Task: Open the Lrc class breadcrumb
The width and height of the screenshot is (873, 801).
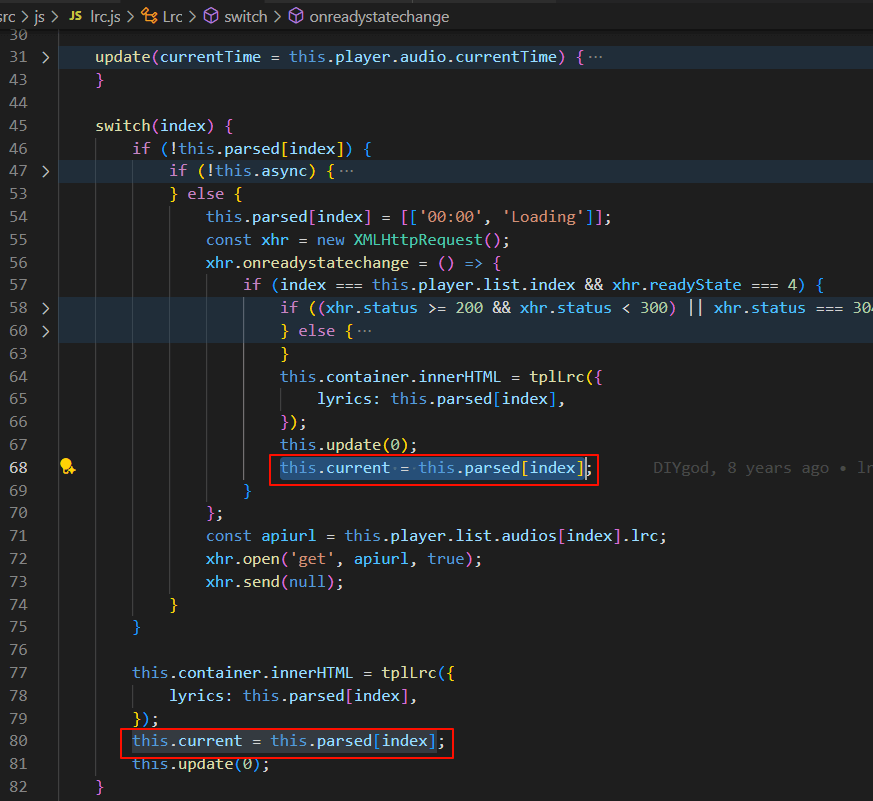Action: pos(173,17)
